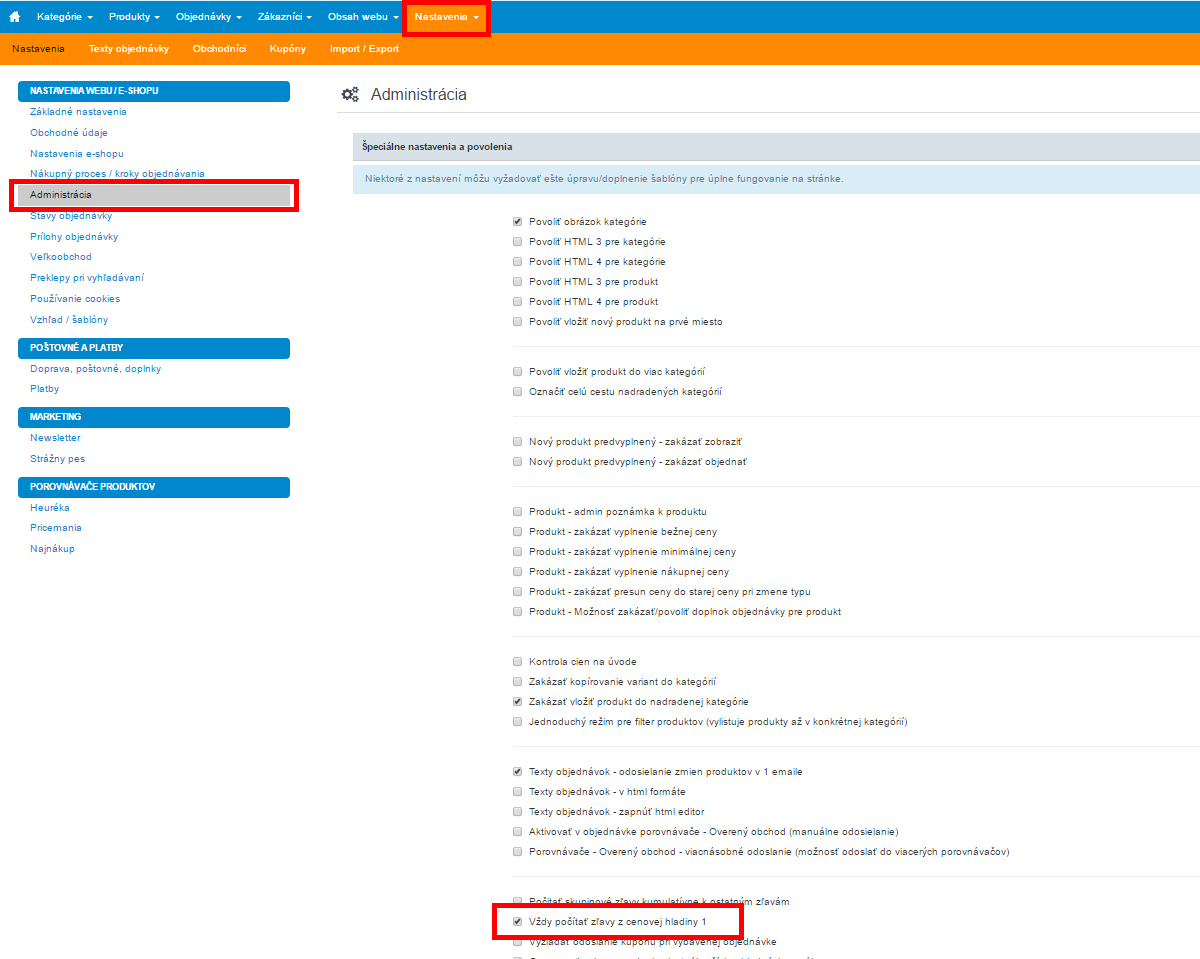Check Overený obchod - viacnásobné odoslanie
The width and height of the screenshot is (1200, 959).
(518, 852)
